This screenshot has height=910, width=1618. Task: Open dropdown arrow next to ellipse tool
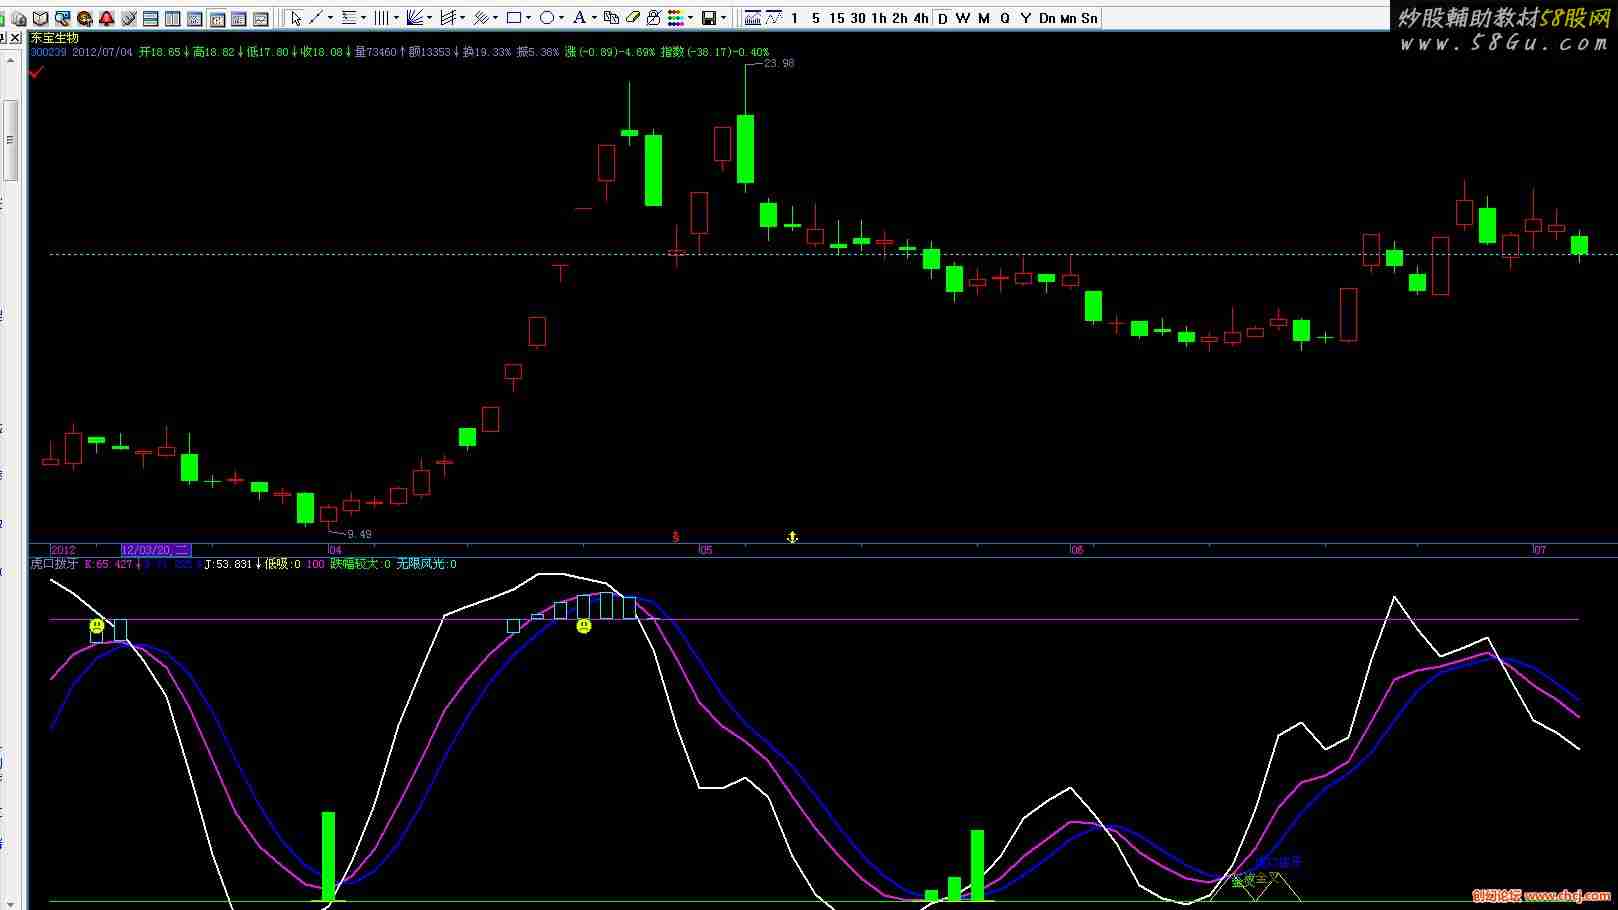coord(562,18)
